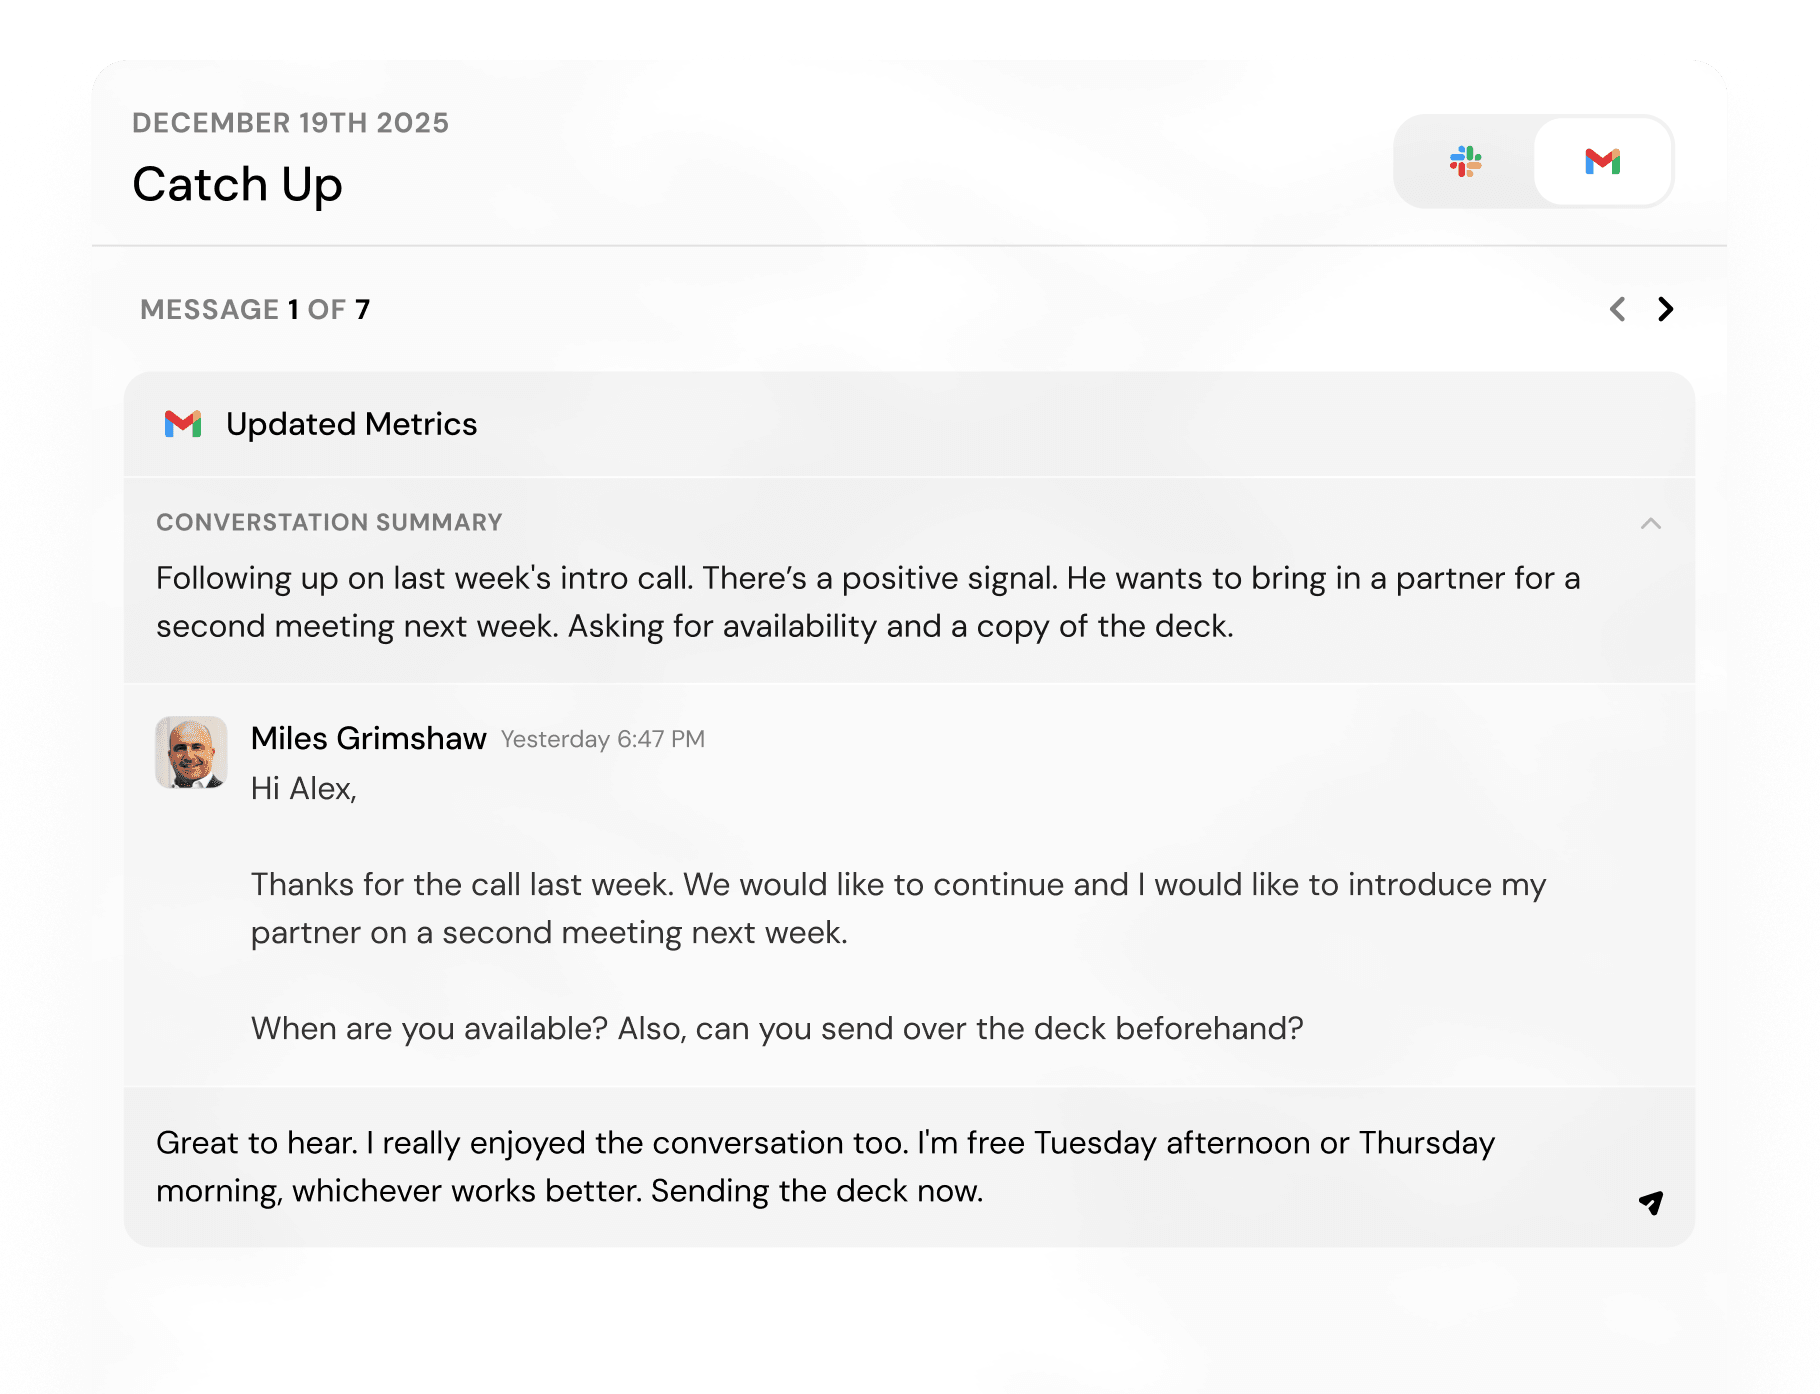Send the drafted reply

pyautogui.click(x=1650, y=1202)
